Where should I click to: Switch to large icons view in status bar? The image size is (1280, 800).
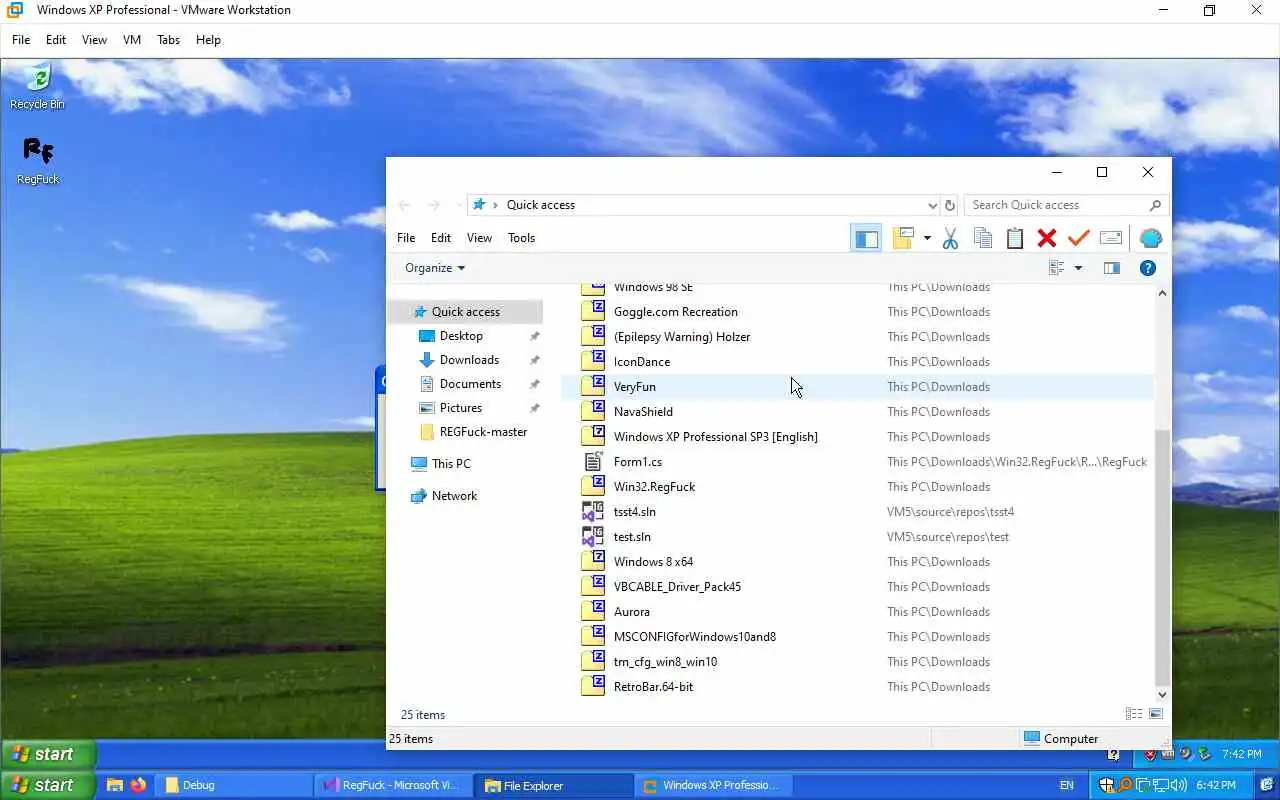click(1156, 714)
